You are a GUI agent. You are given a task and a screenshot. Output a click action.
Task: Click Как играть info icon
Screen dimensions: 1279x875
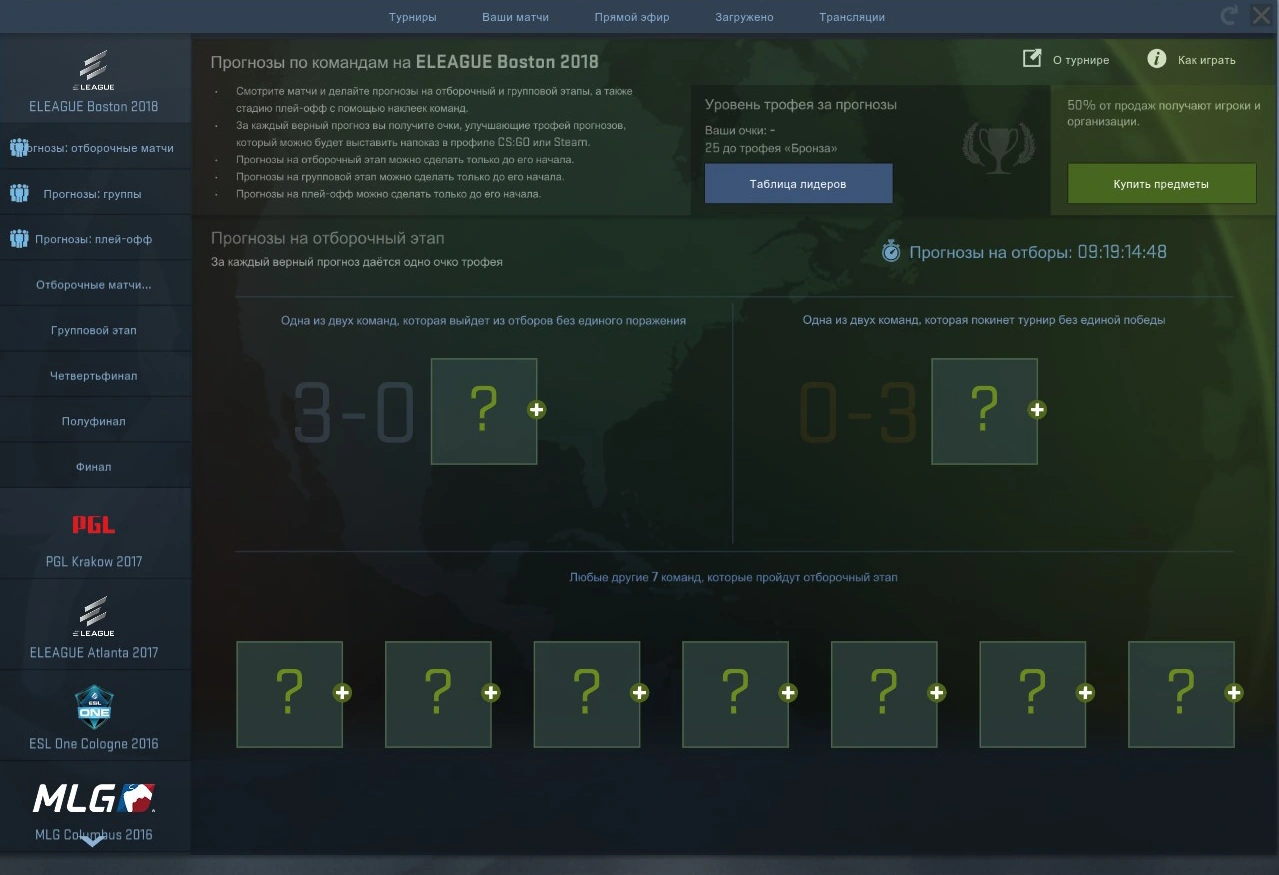1157,59
